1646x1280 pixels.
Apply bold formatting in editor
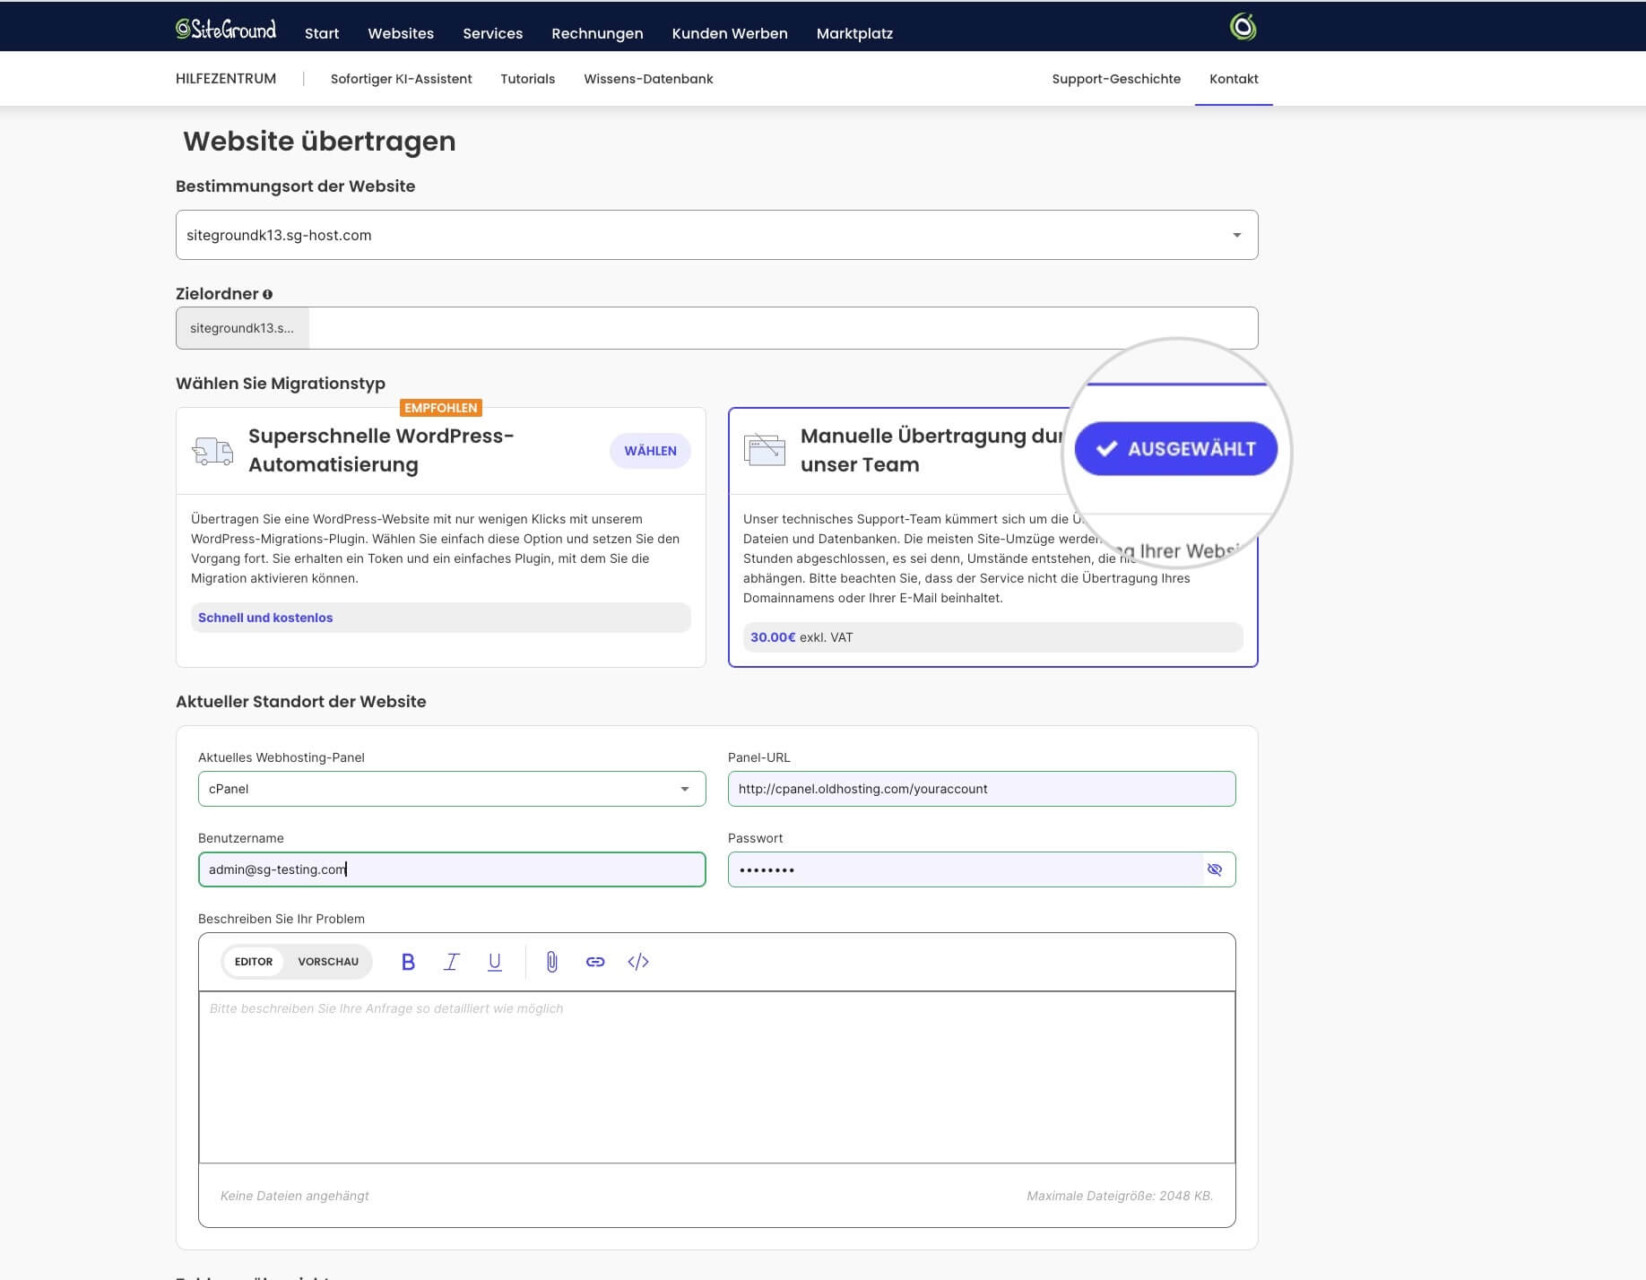[x=408, y=962]
